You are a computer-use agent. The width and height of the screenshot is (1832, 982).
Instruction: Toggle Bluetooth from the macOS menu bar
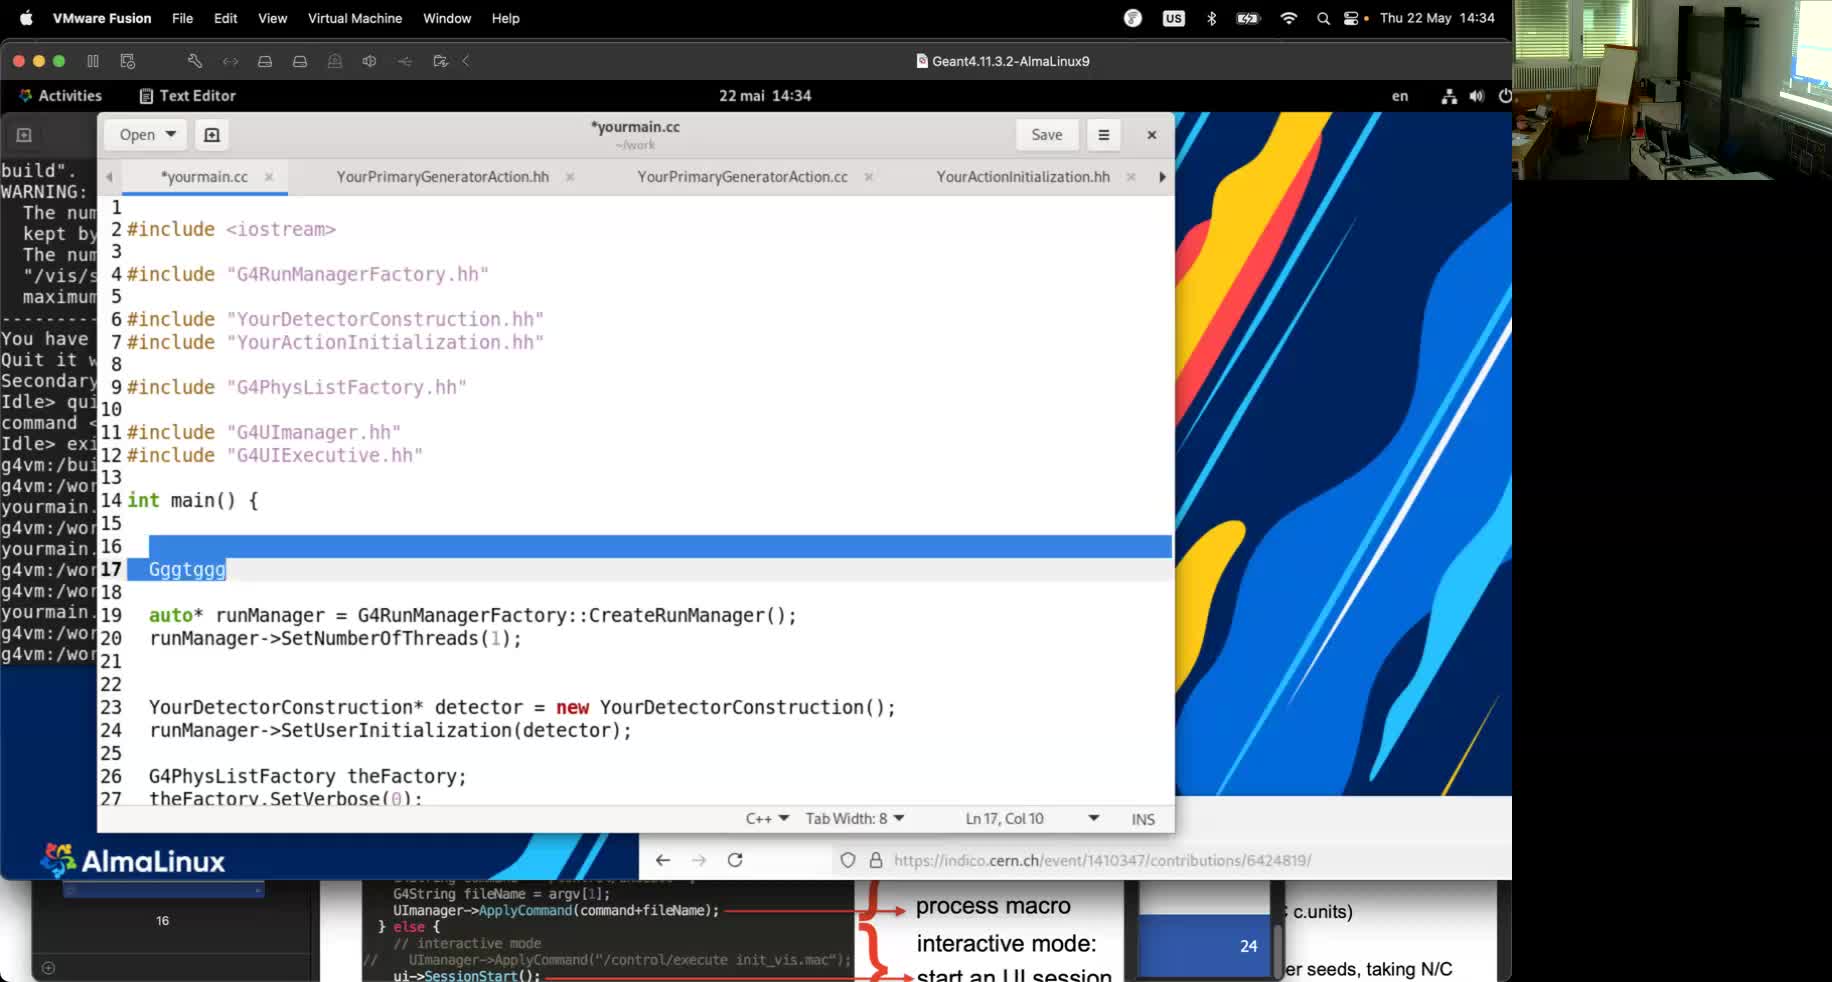1212,18
